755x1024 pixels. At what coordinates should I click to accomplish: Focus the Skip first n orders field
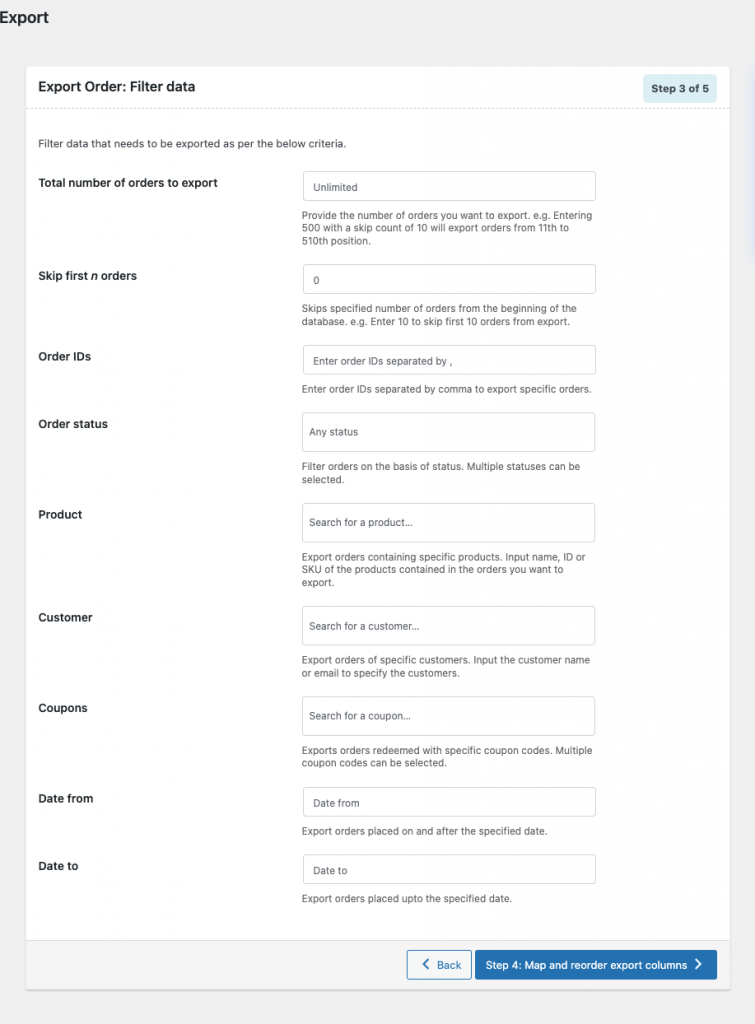pos(449,280)
